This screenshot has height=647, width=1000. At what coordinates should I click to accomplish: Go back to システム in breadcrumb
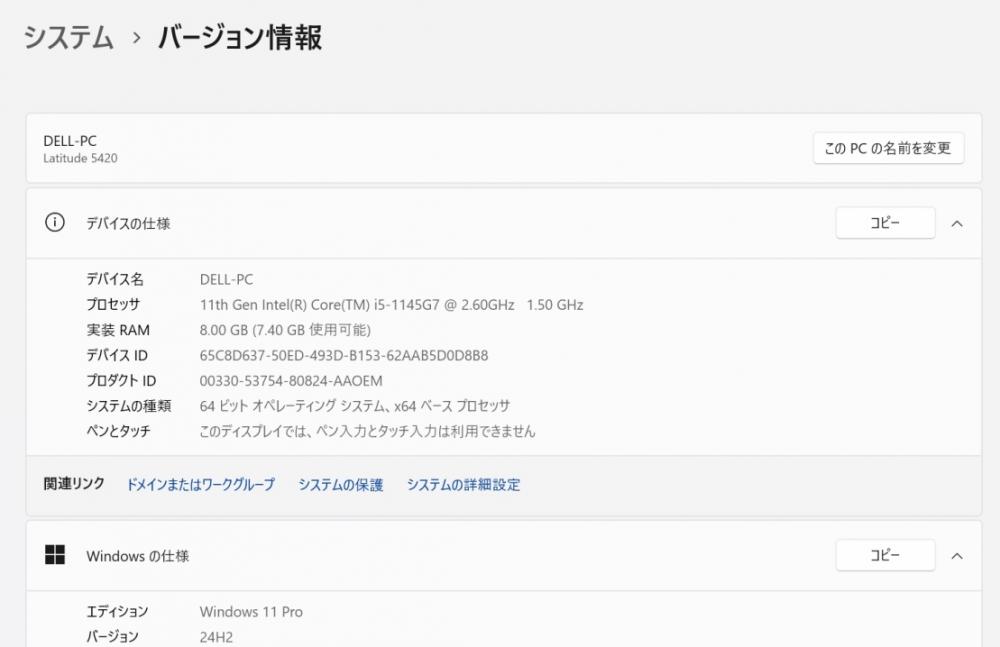click(x=69, y=37)
